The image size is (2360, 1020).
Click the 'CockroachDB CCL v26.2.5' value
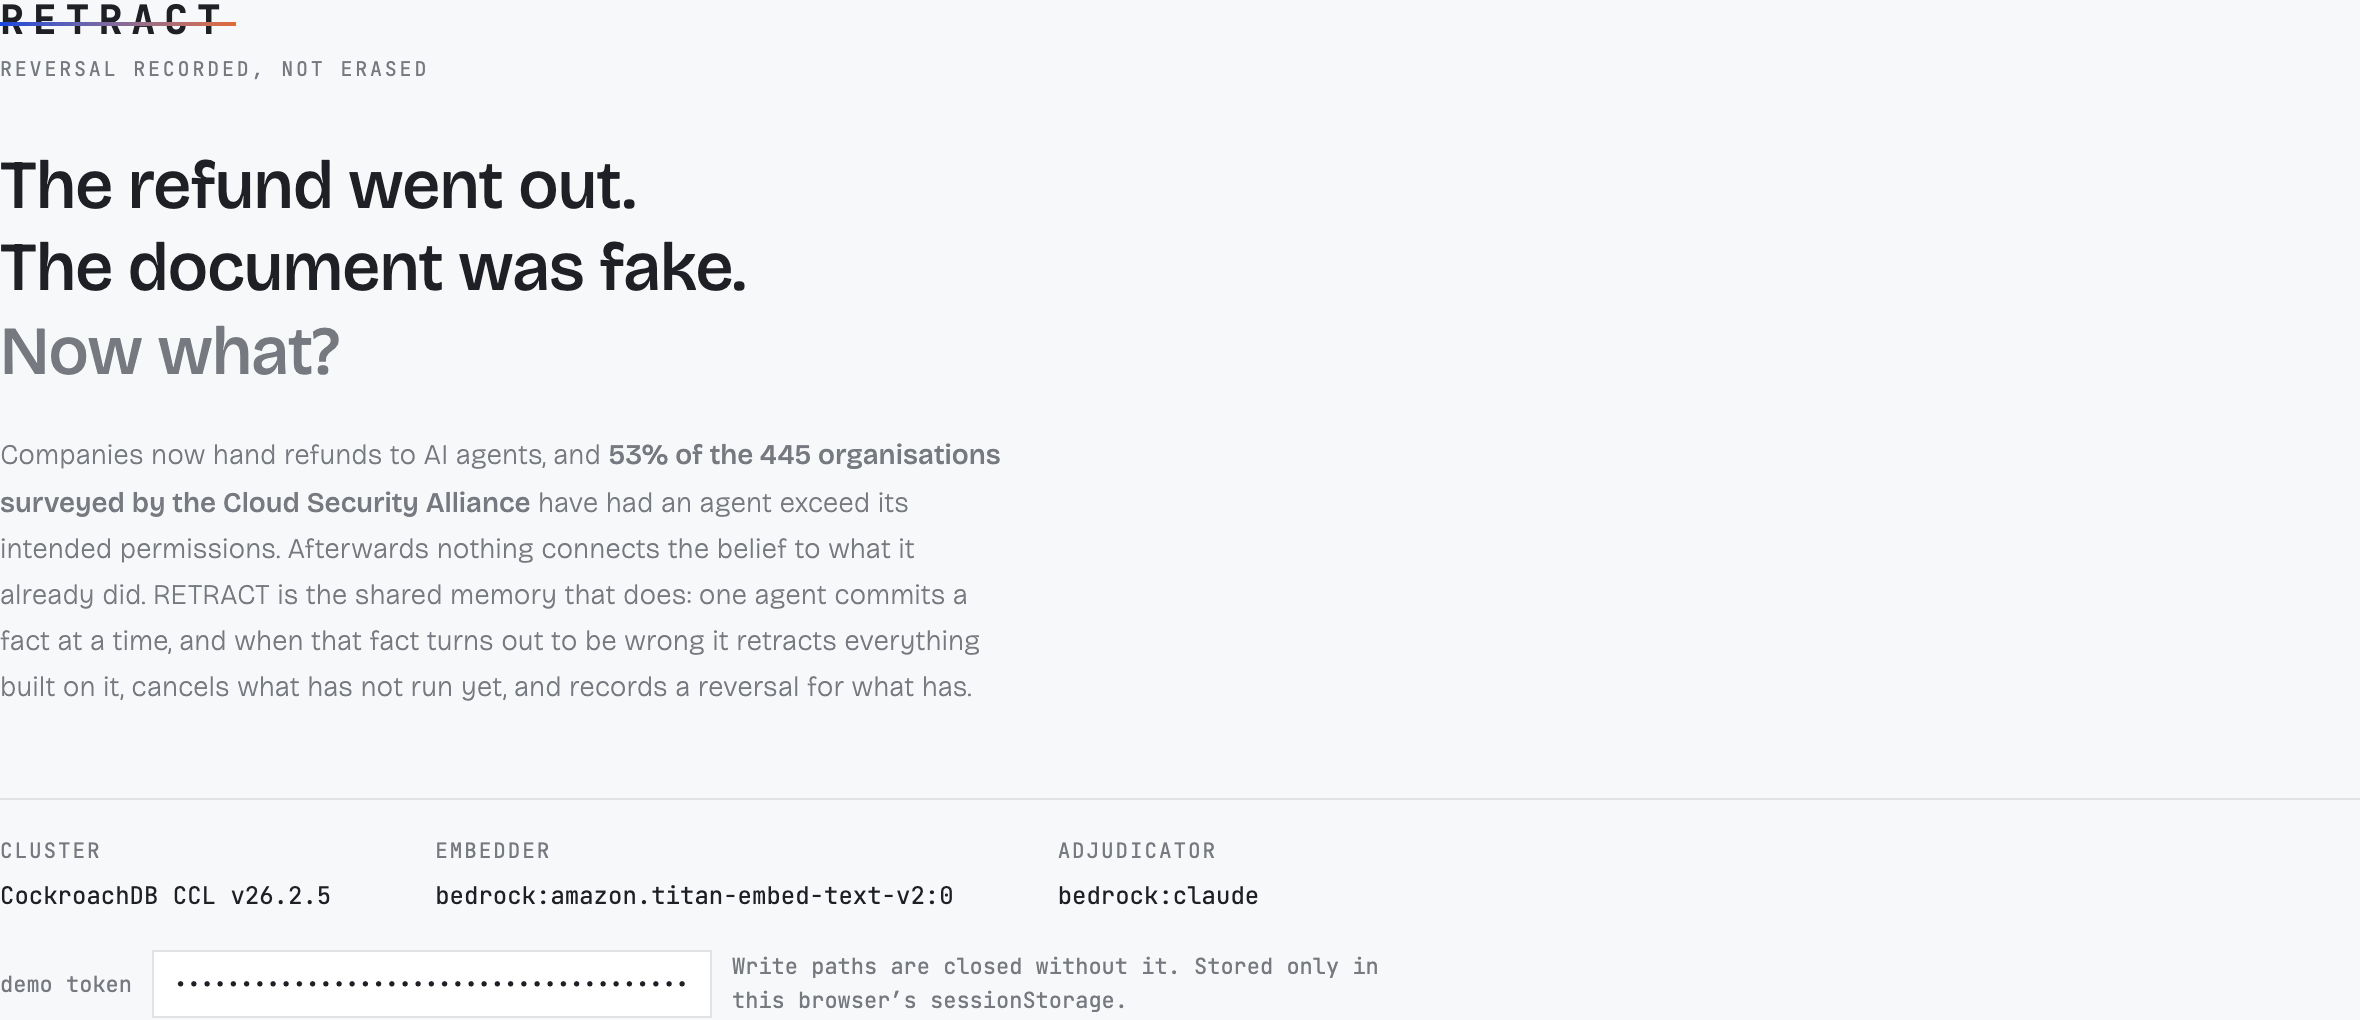[x=165, y=896]
